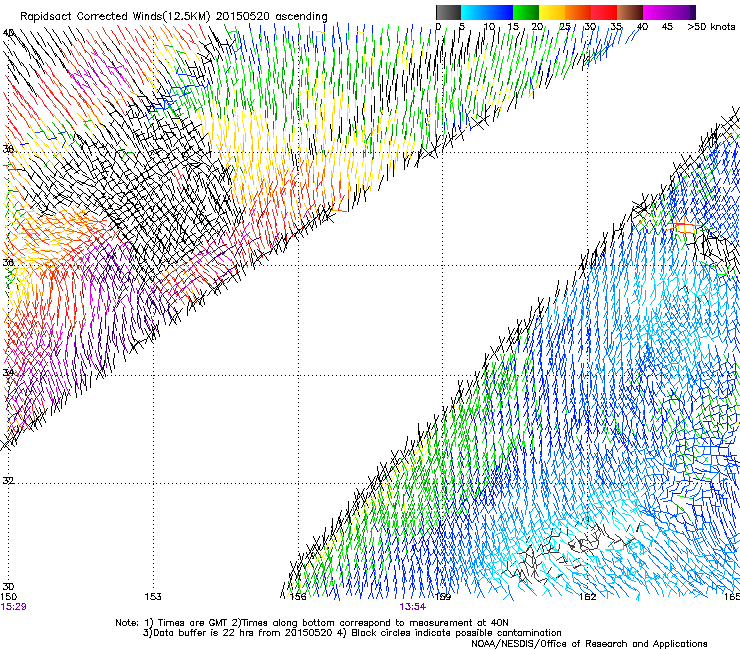The image size is (740, 650).
Task: Click the '45' legend label
Action: 667,27
